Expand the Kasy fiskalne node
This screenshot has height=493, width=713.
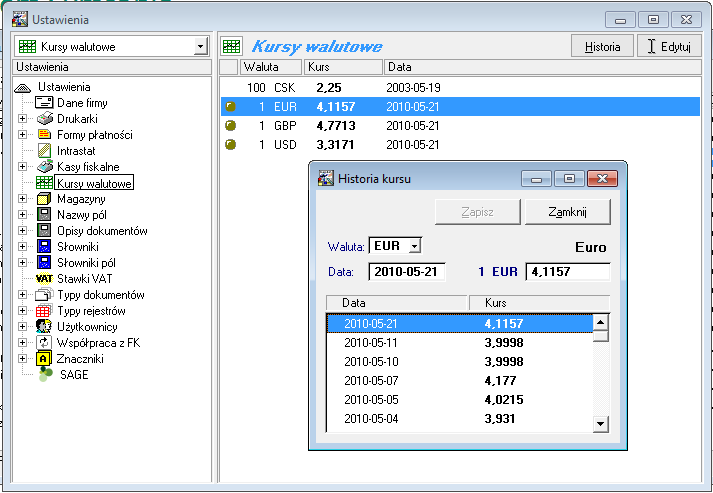tap(22, 167)
